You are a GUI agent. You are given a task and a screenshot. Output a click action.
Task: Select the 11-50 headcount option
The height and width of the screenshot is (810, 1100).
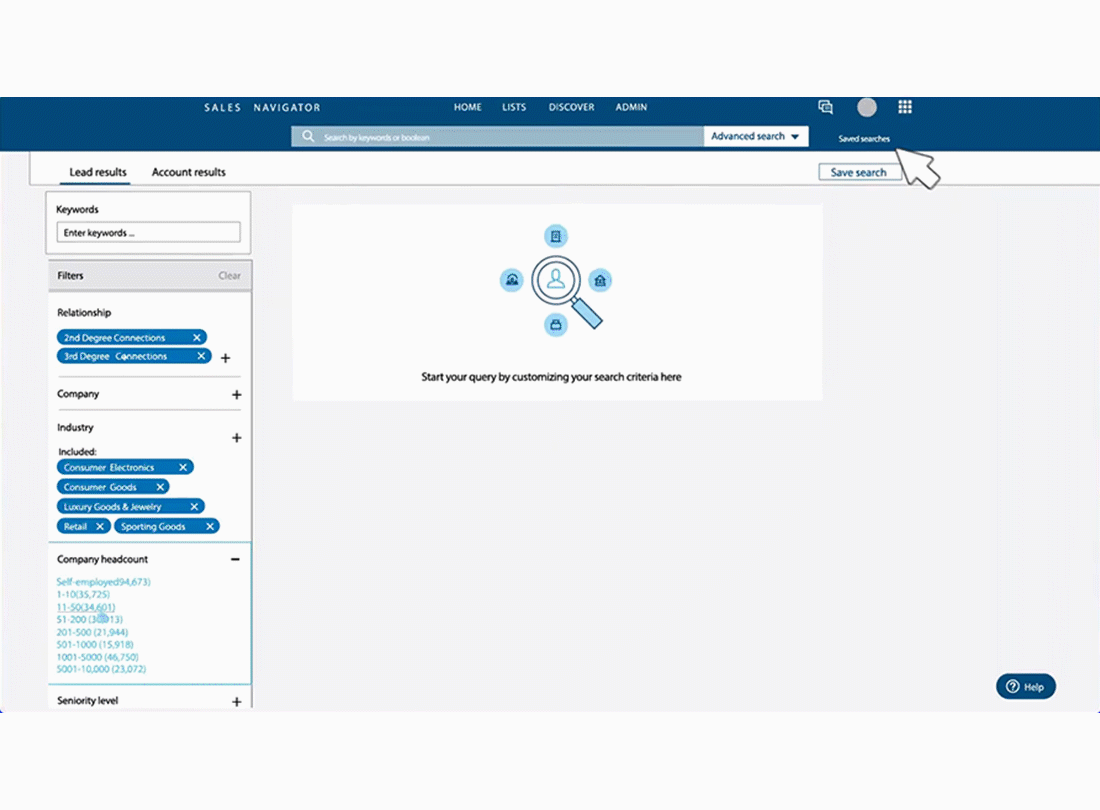tap(86, 607)
